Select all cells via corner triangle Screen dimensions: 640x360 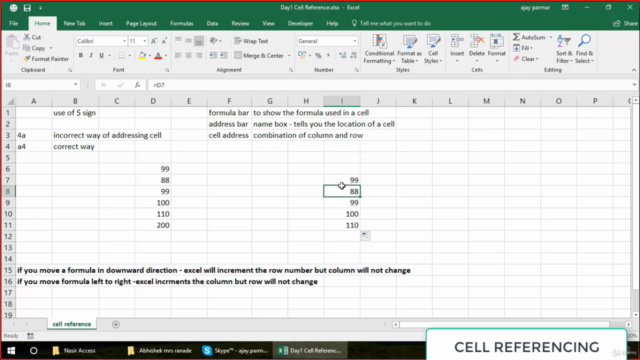pyautogui.click(x=10, y=101)
